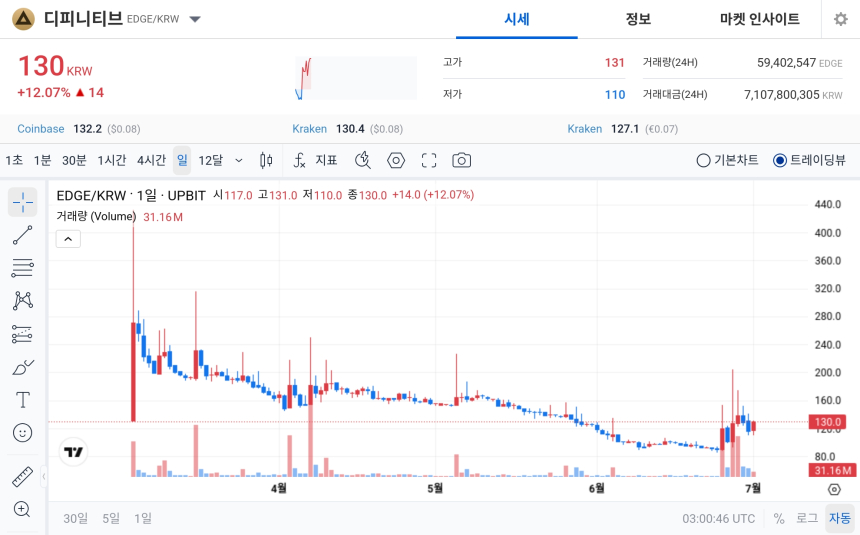Switch to the 마켓 인사이트 tab

pyautogui.click(x=760, y=20)
